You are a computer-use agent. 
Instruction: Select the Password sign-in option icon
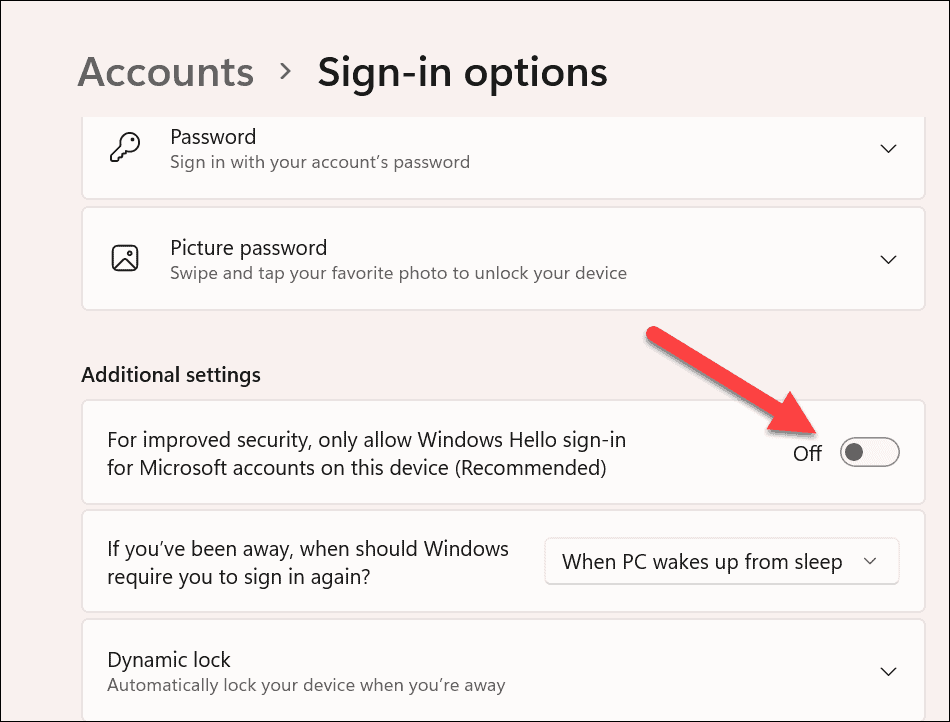click(124, 146)
